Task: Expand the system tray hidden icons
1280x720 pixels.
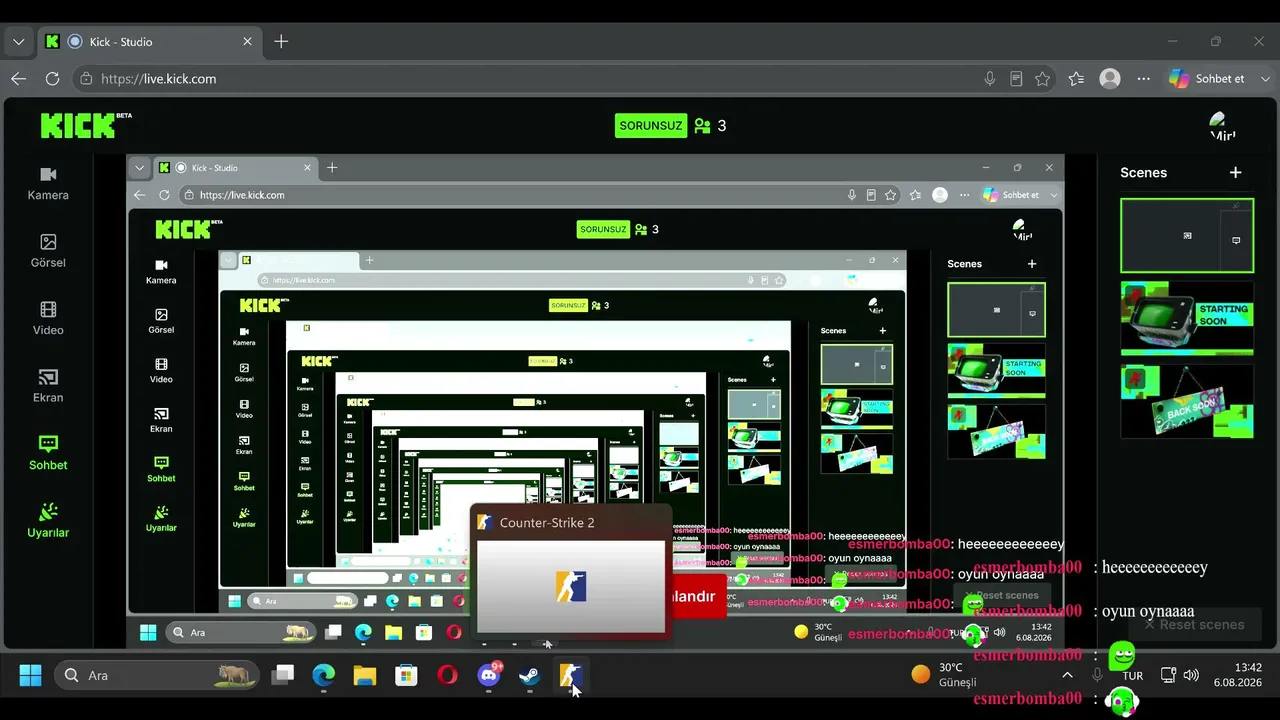Action: (x=1067, y=675)
